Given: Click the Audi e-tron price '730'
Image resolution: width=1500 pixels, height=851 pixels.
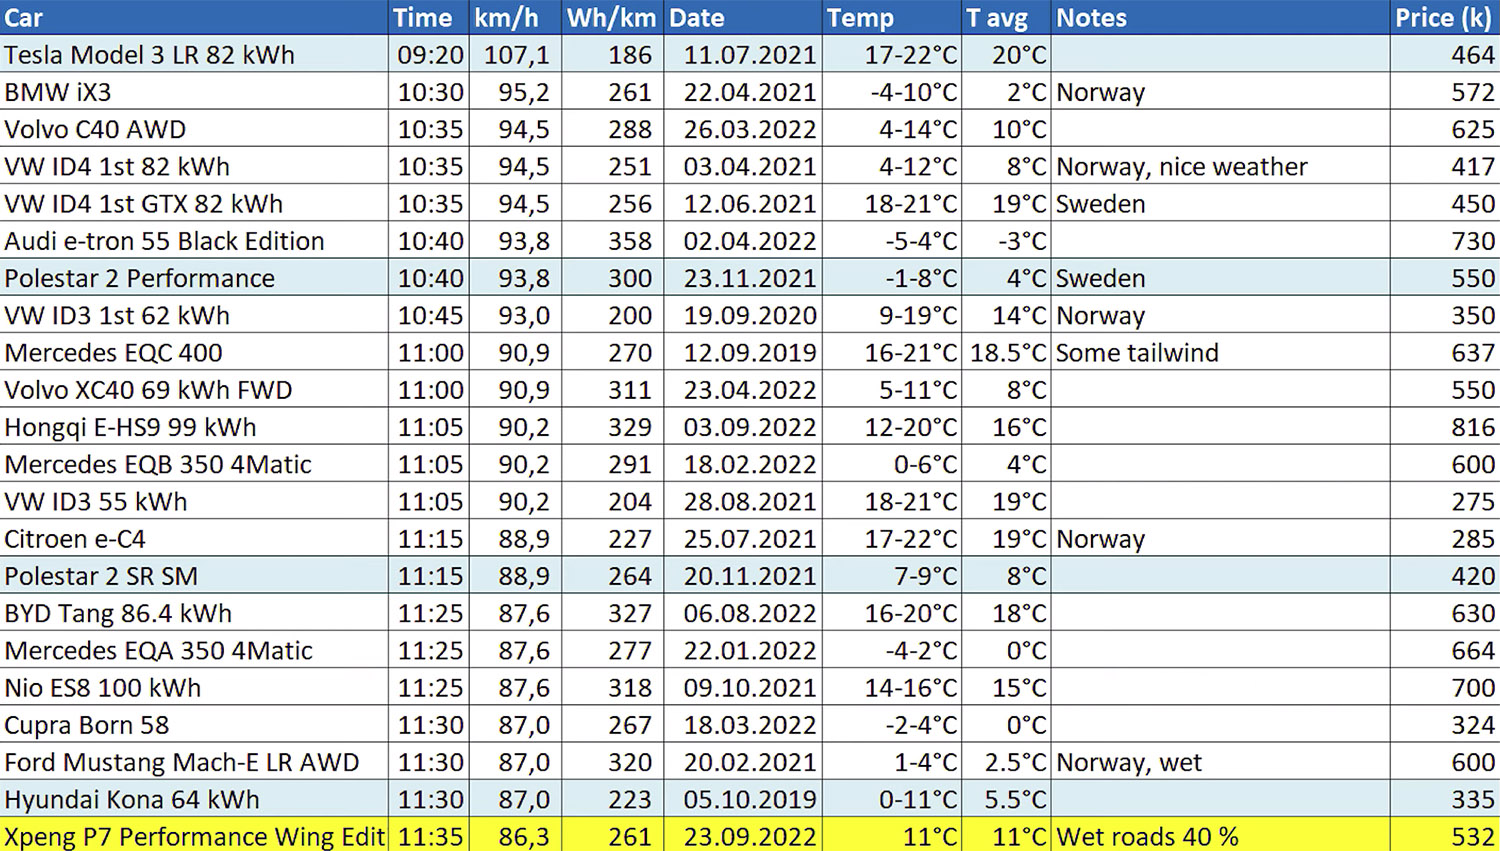Looking at the screenshot, I should coord(1446,240).
